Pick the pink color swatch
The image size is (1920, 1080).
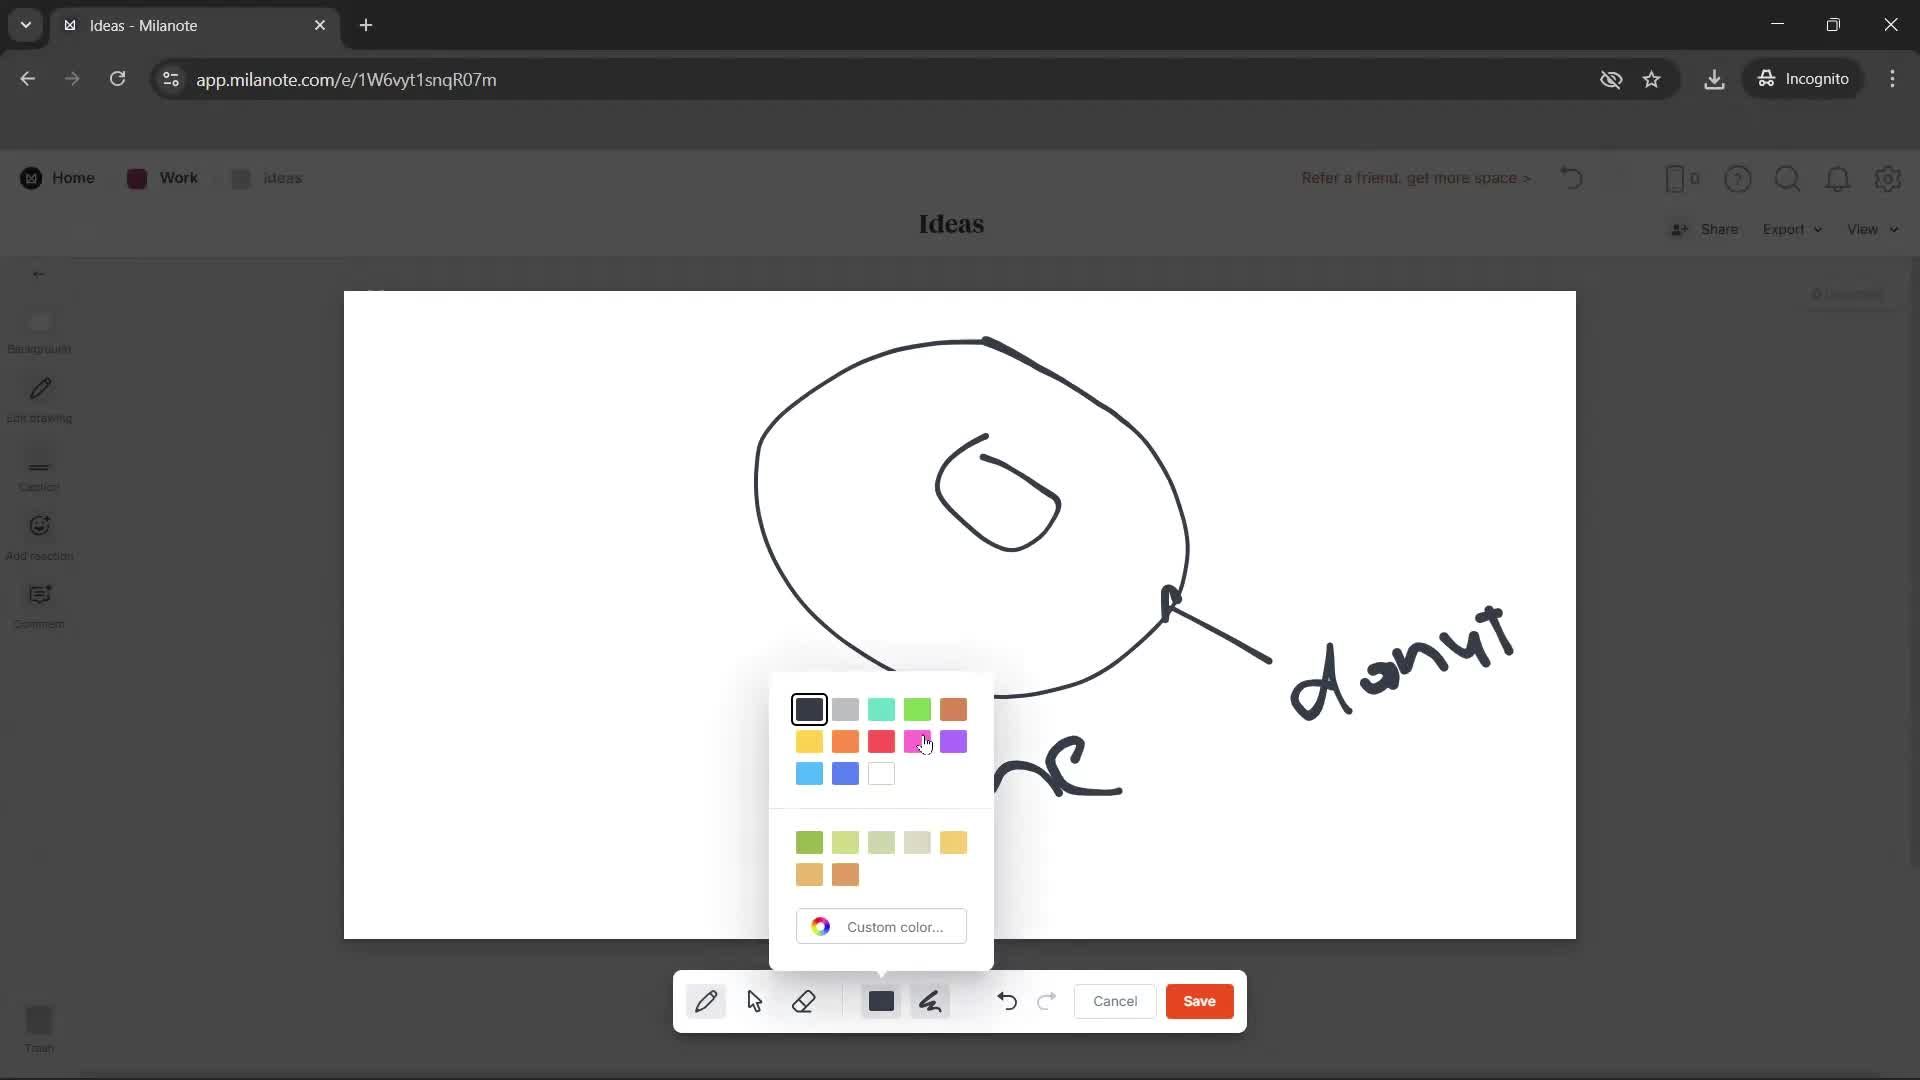pos(918,741)
